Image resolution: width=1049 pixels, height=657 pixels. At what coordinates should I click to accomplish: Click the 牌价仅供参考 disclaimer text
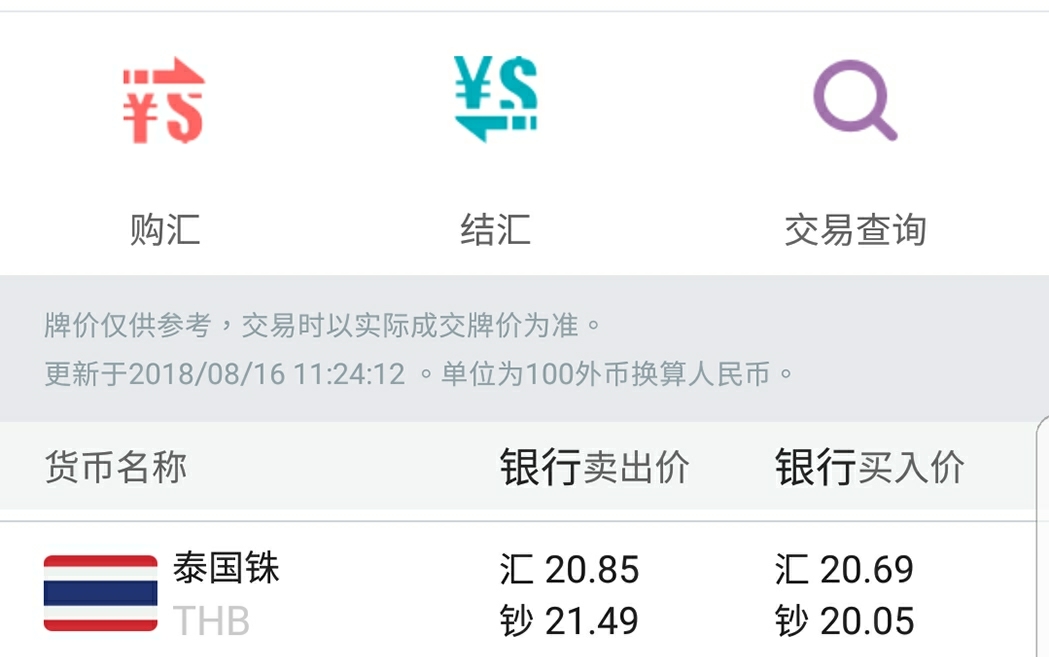coord(324,325)
